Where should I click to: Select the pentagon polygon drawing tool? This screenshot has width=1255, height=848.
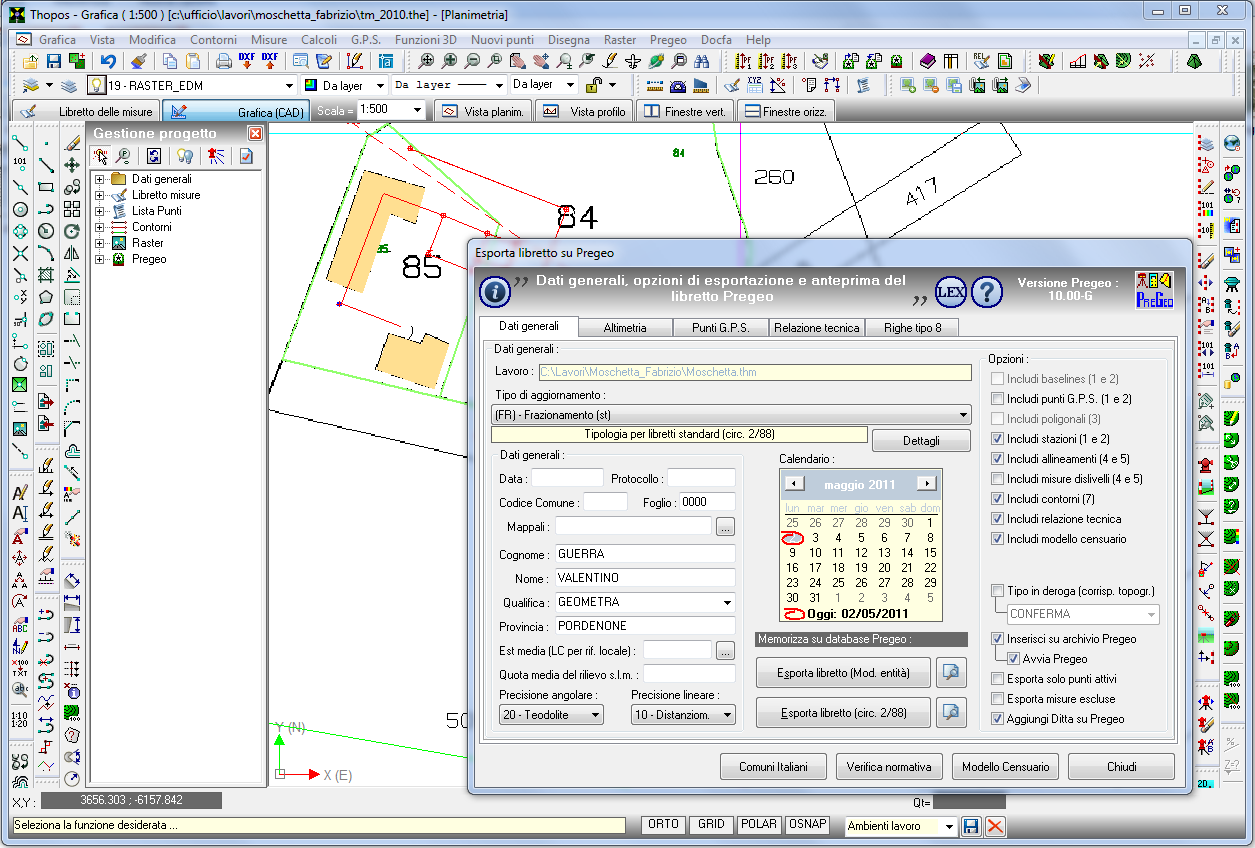tap(46, 297)
